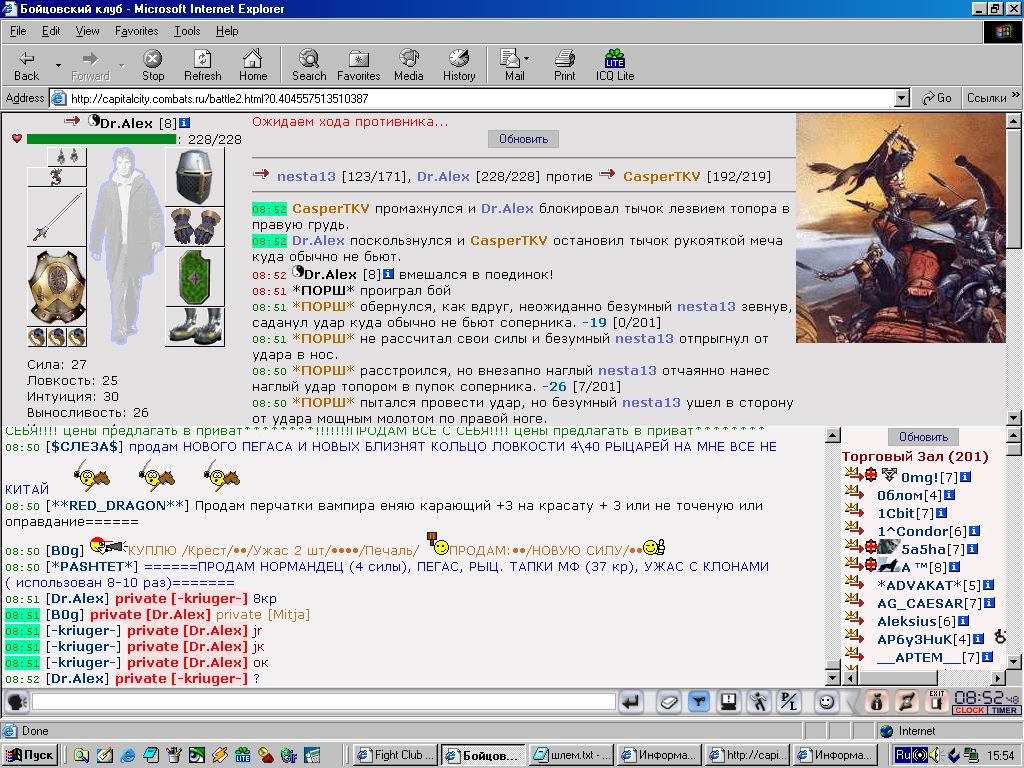Open the Favorites menu
Screen dimensions: 1024x768
pos(136,31)
